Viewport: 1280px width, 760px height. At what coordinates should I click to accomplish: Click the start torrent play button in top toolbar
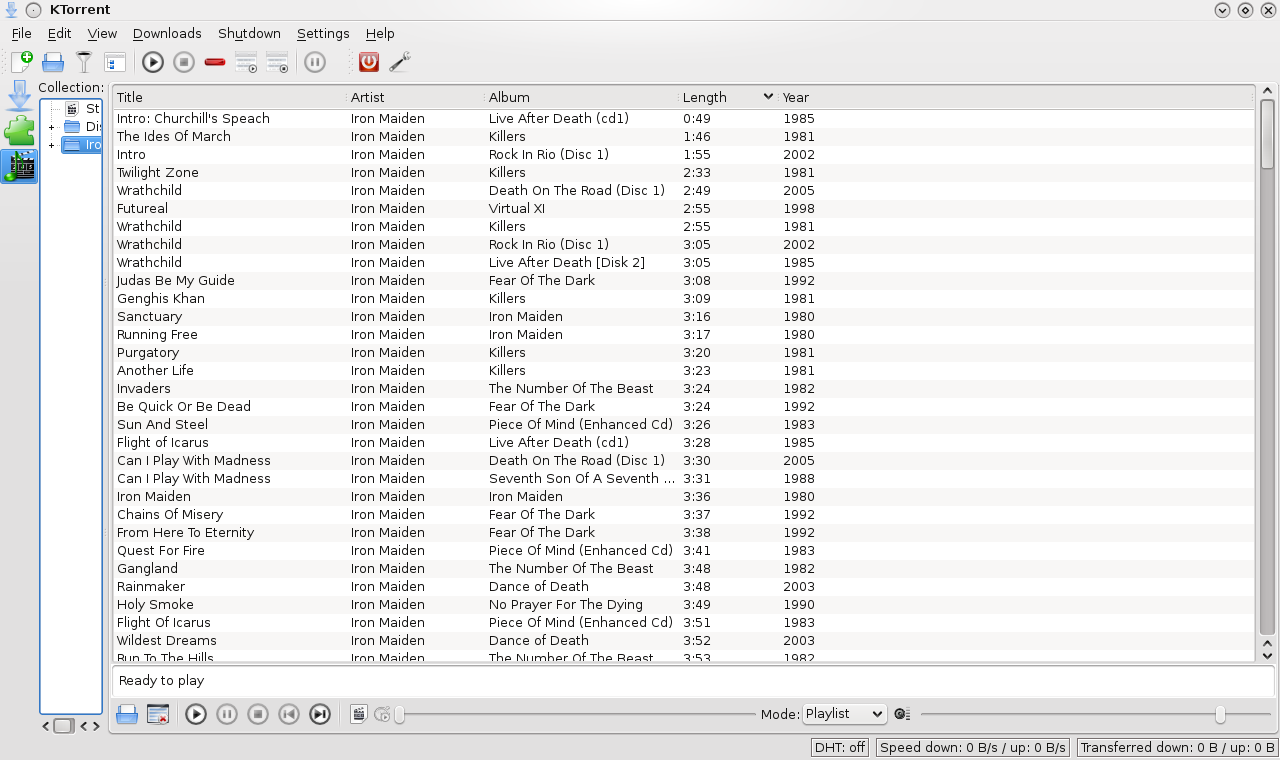[x=153, y=62]
